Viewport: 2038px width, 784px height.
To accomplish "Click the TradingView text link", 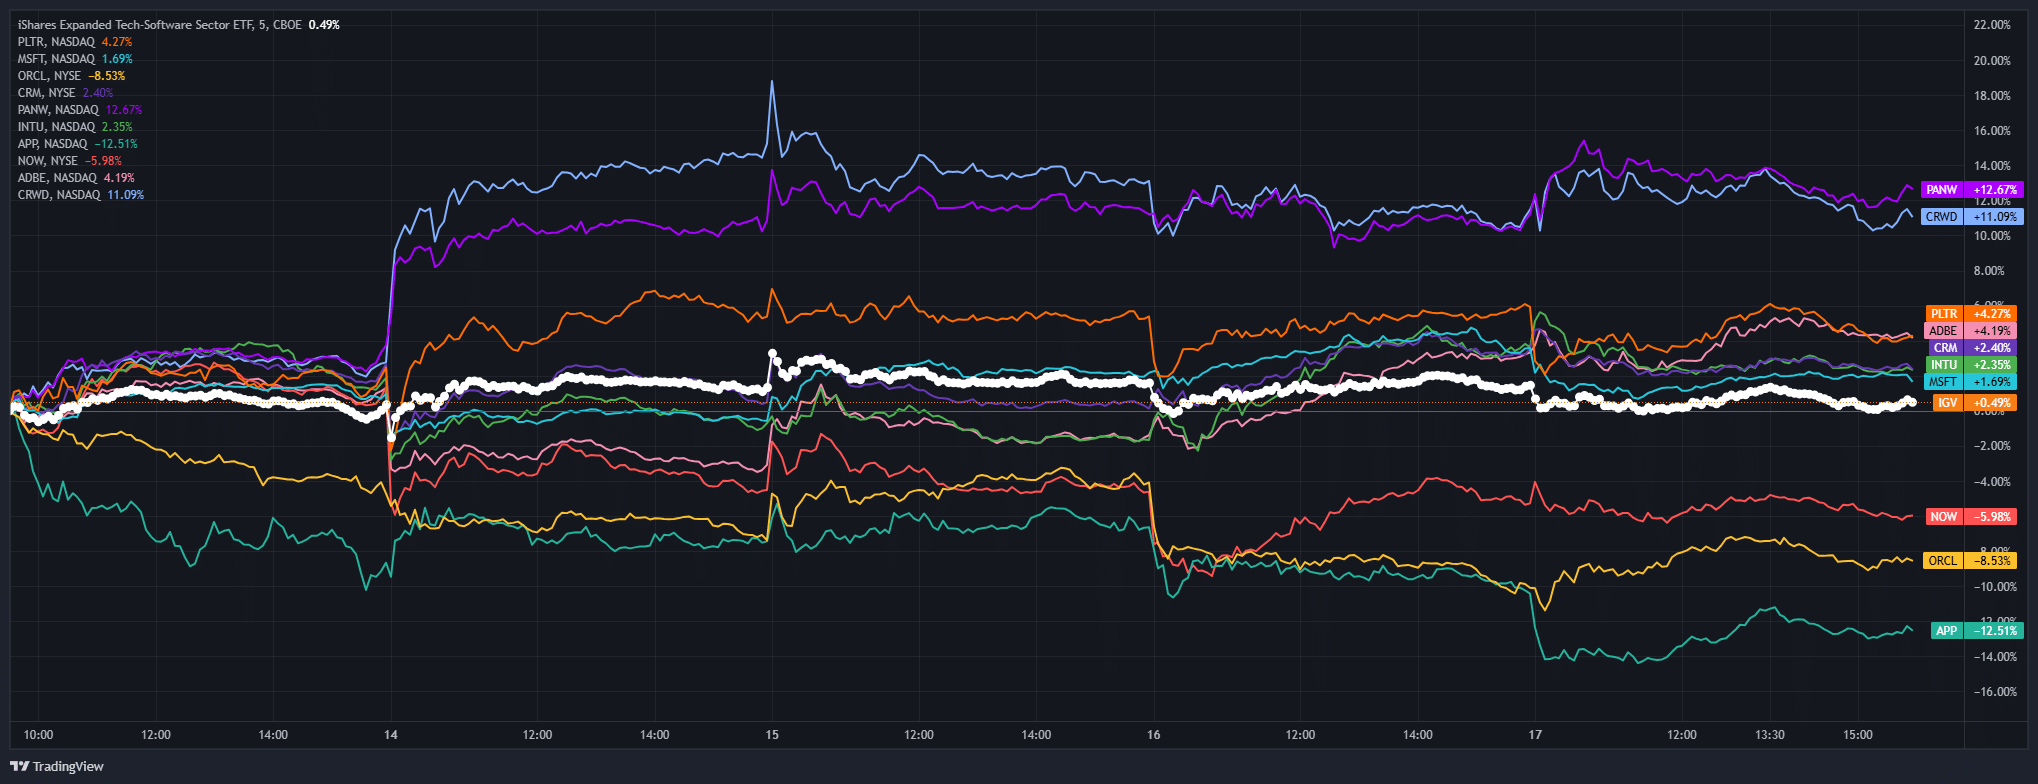I will [x=68, y=767].
